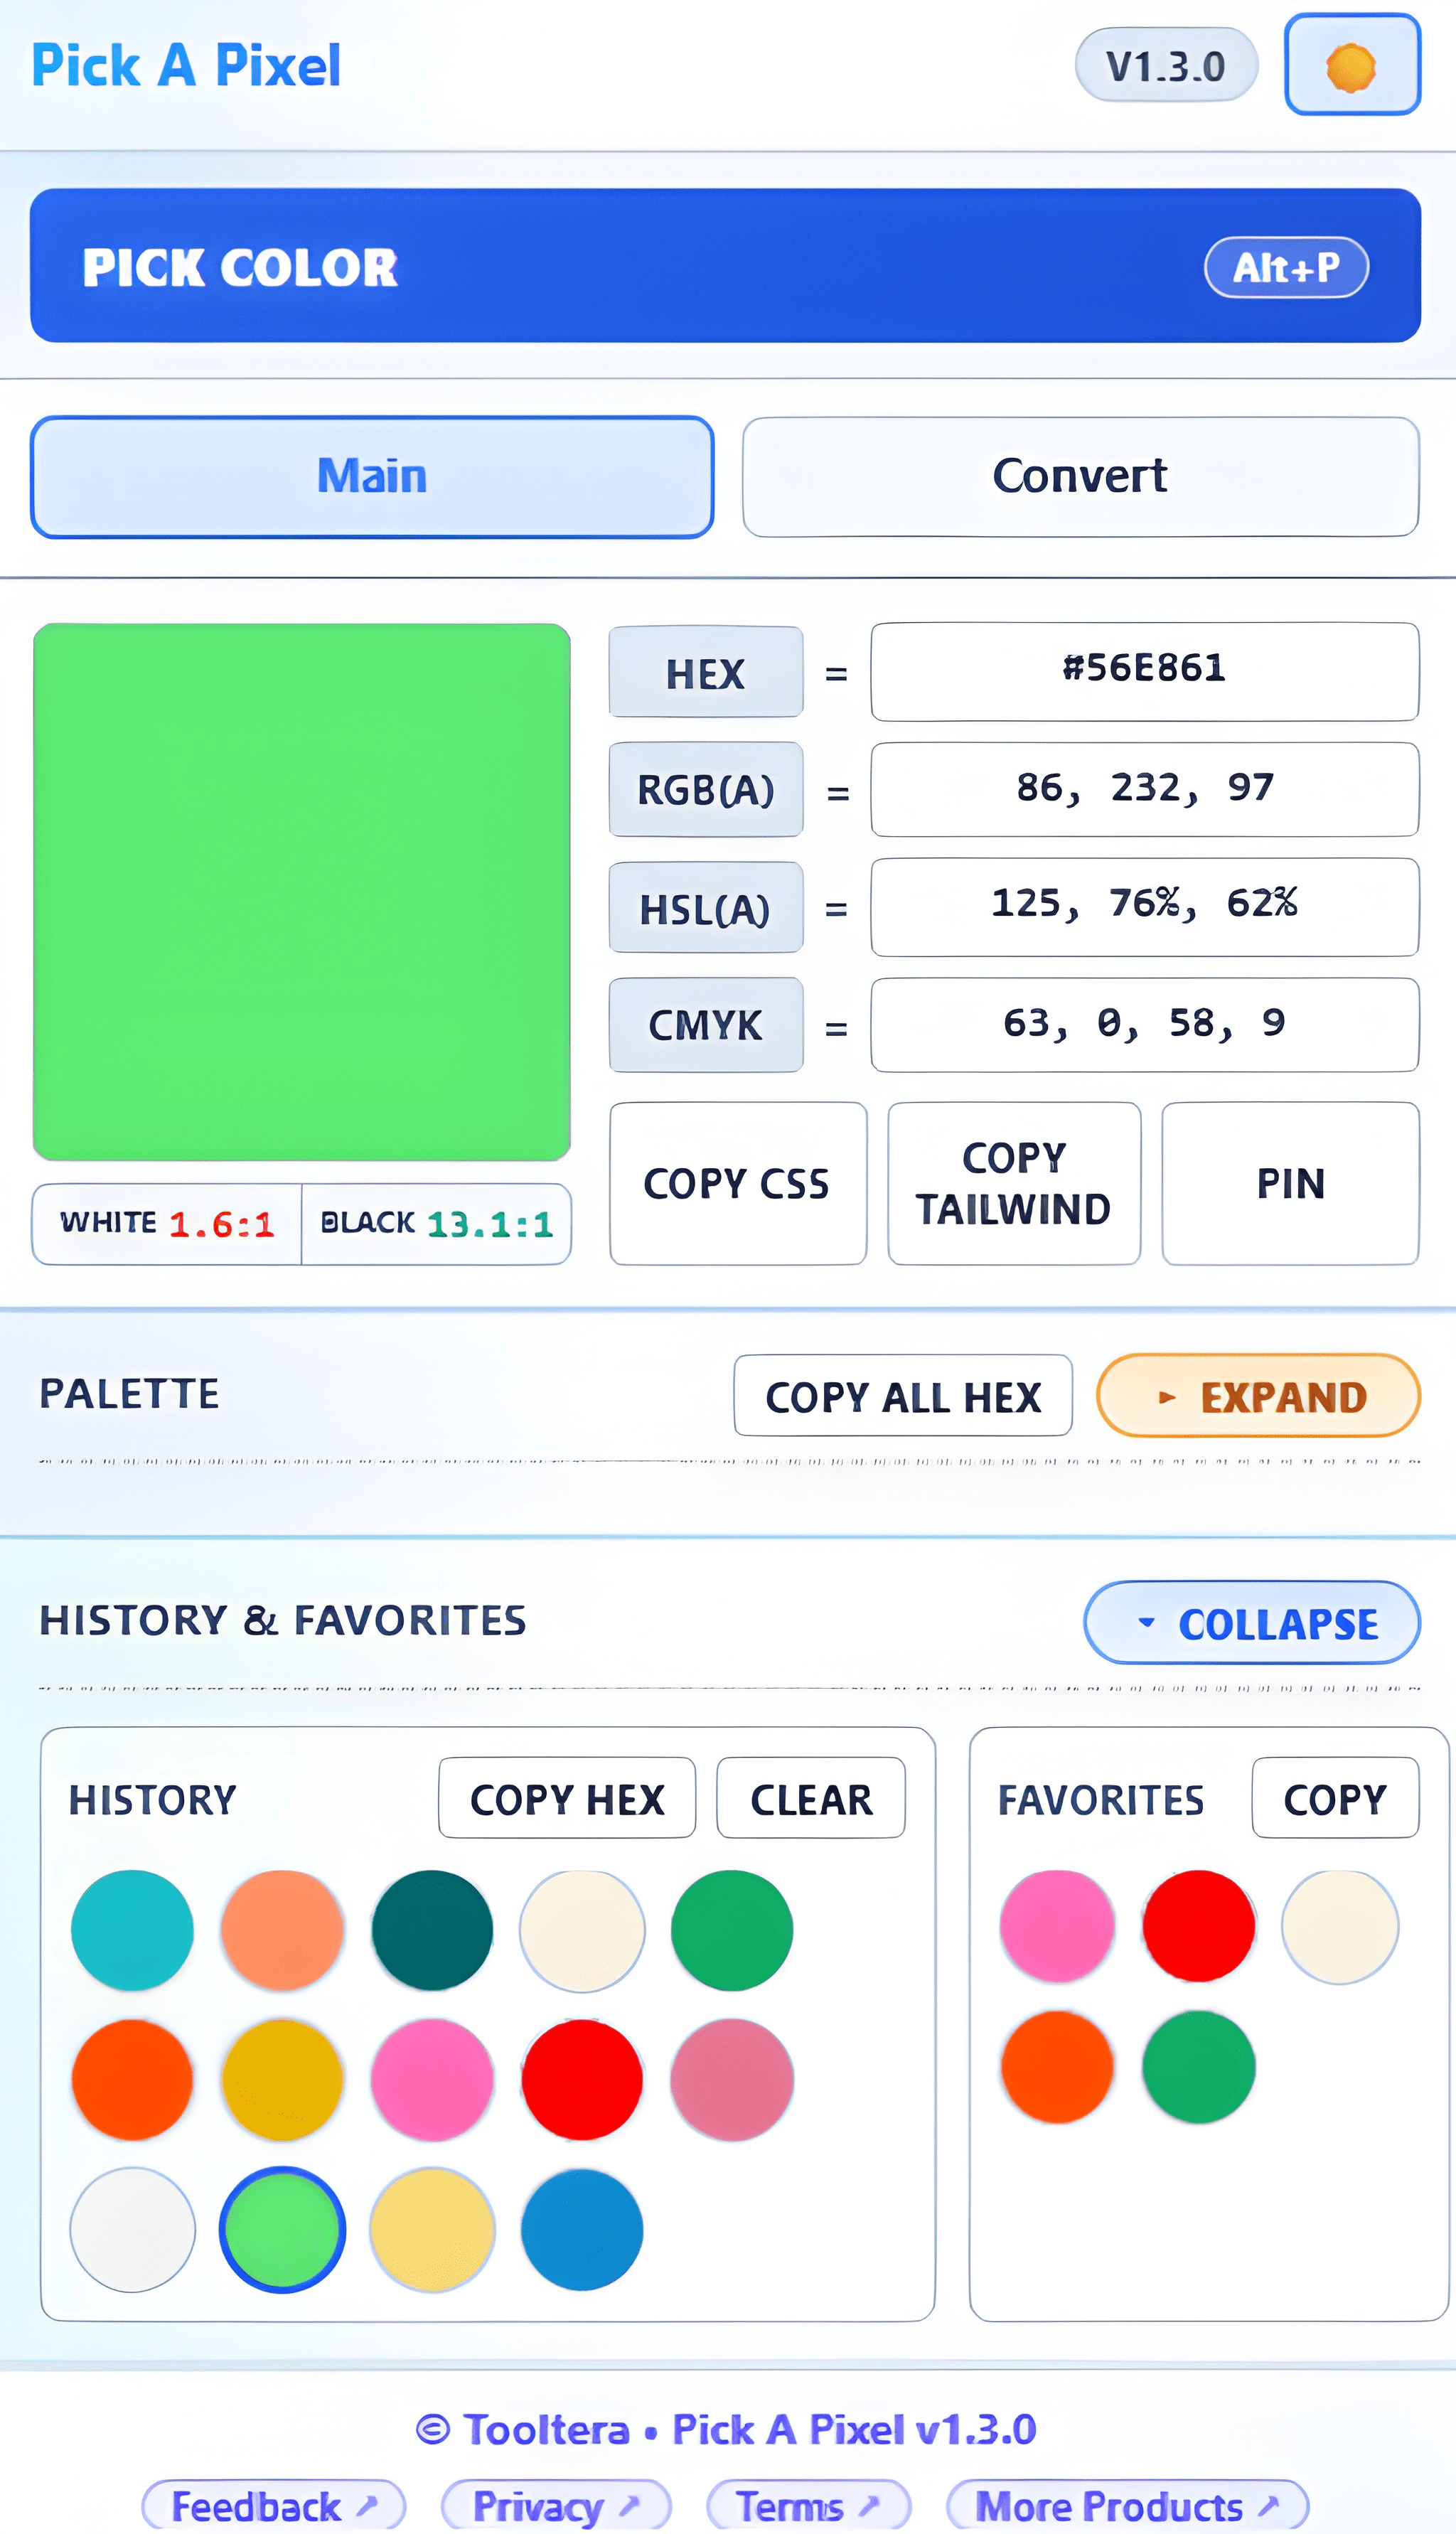Viewport: 1456px width, 2534px height.
Task: Select the Main tab
Action: point(372,477)
